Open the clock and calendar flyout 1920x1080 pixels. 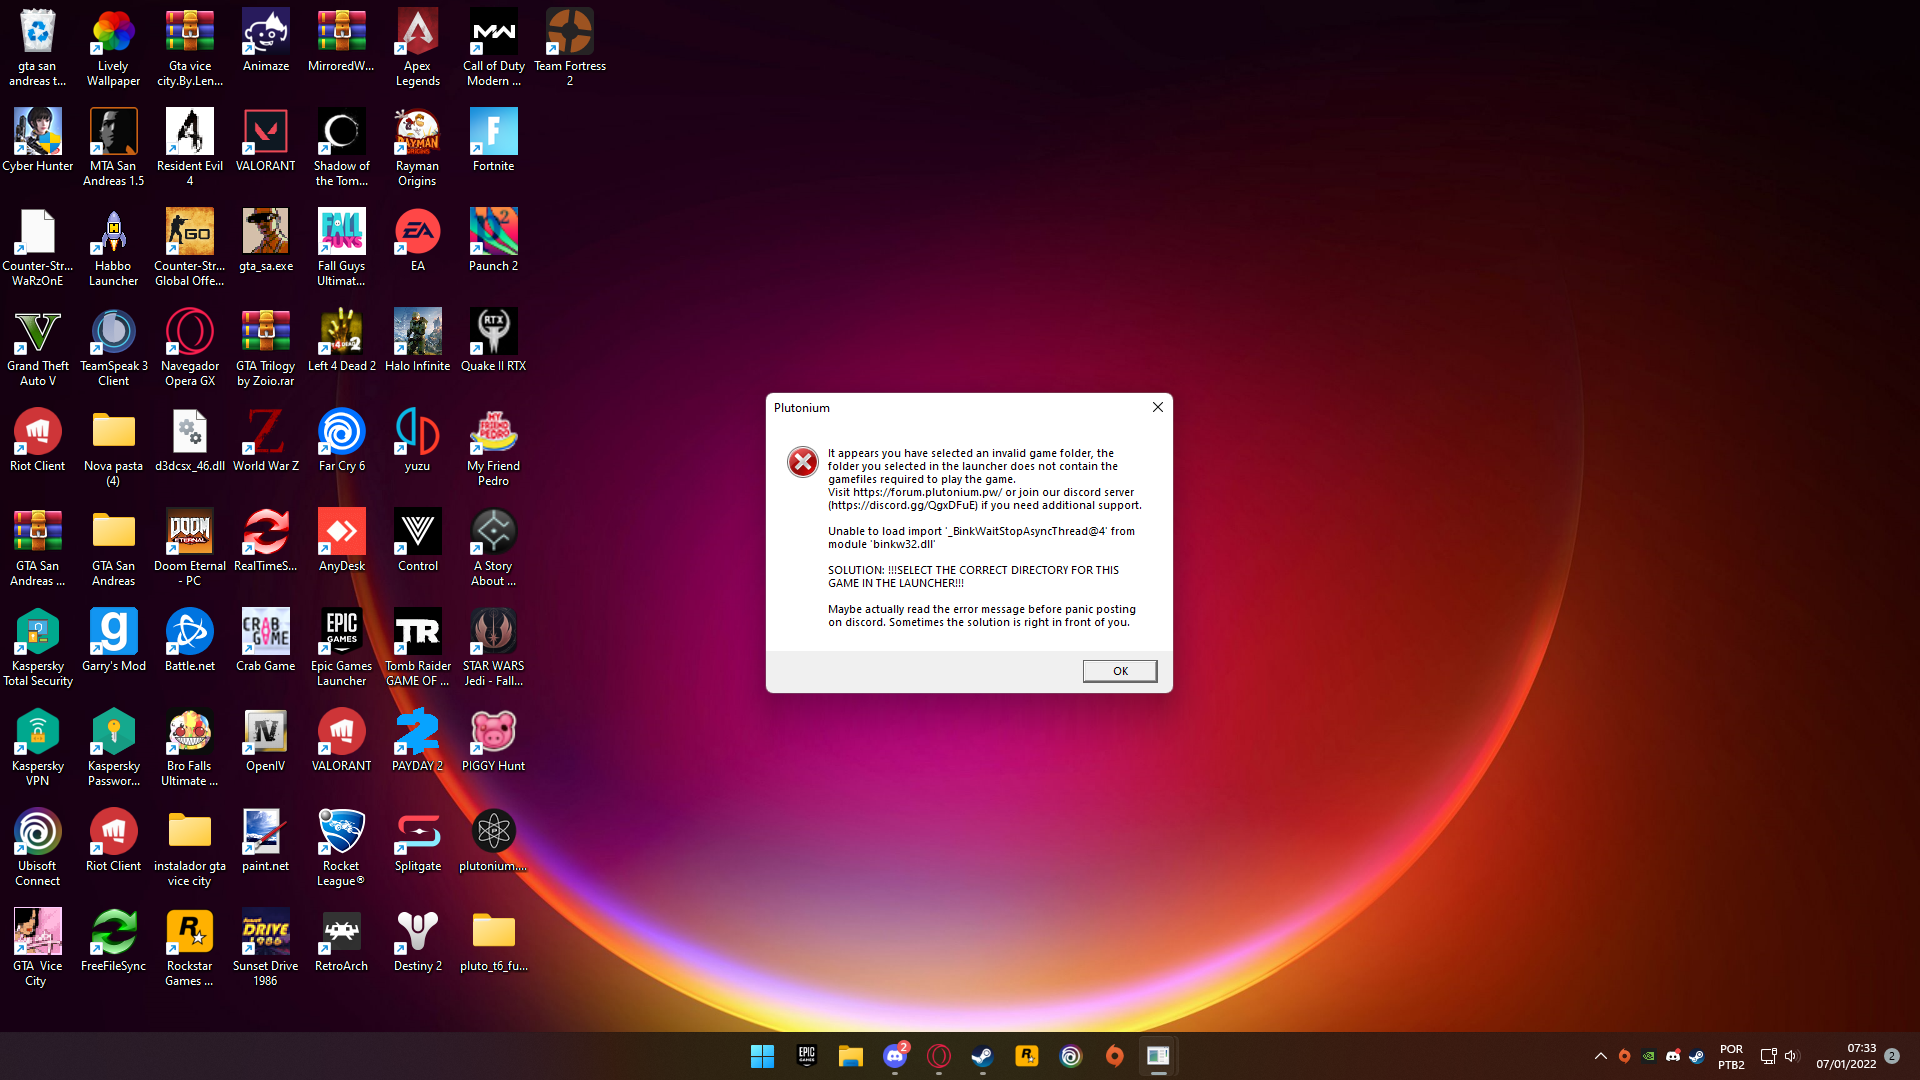pos(1846,1056)
